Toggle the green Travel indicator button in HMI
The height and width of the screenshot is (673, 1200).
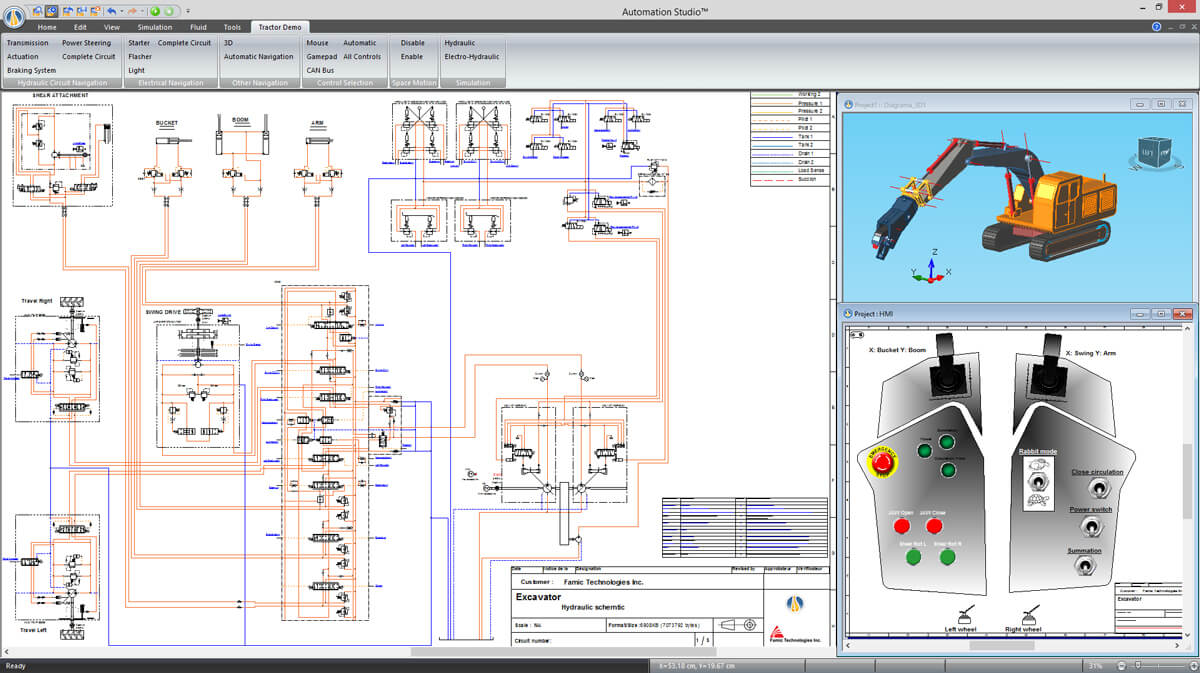925,450
